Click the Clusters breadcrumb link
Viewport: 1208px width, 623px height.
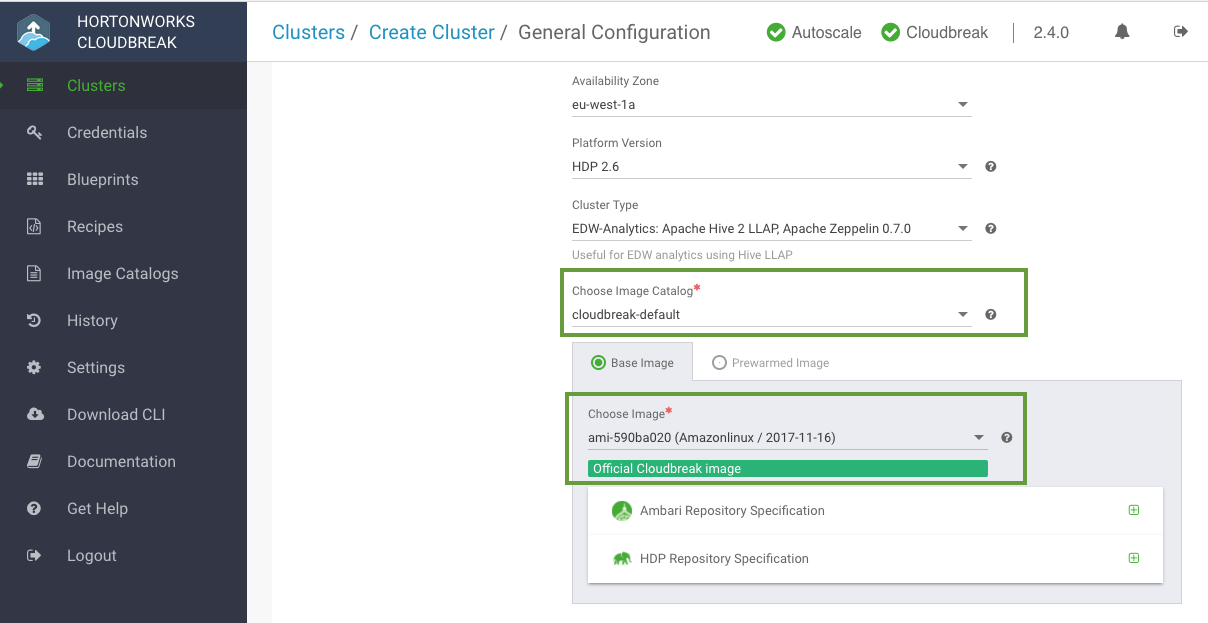coord(308,33)
